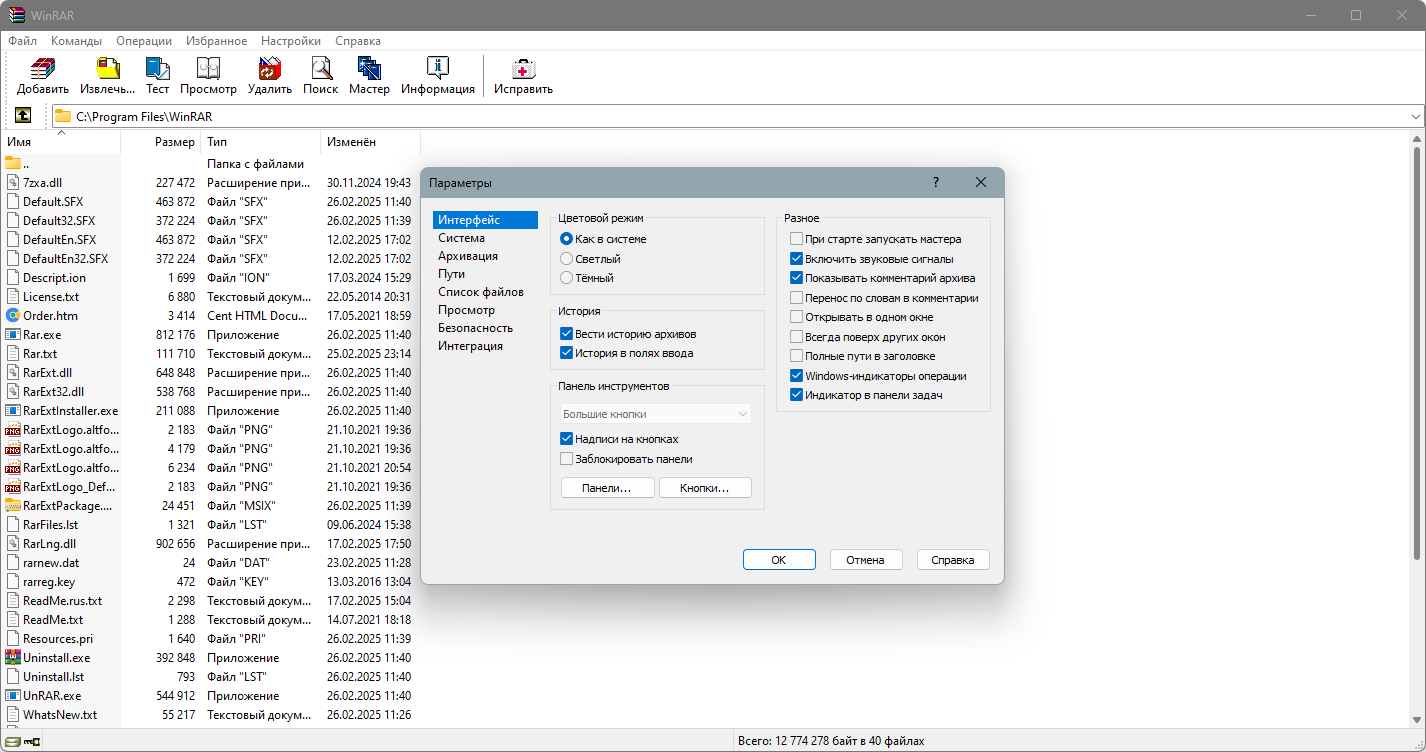Image resolution: width=1426 pixels, height=752 pixels.
Task: Click the OK button
Action: tap(779, 560)
